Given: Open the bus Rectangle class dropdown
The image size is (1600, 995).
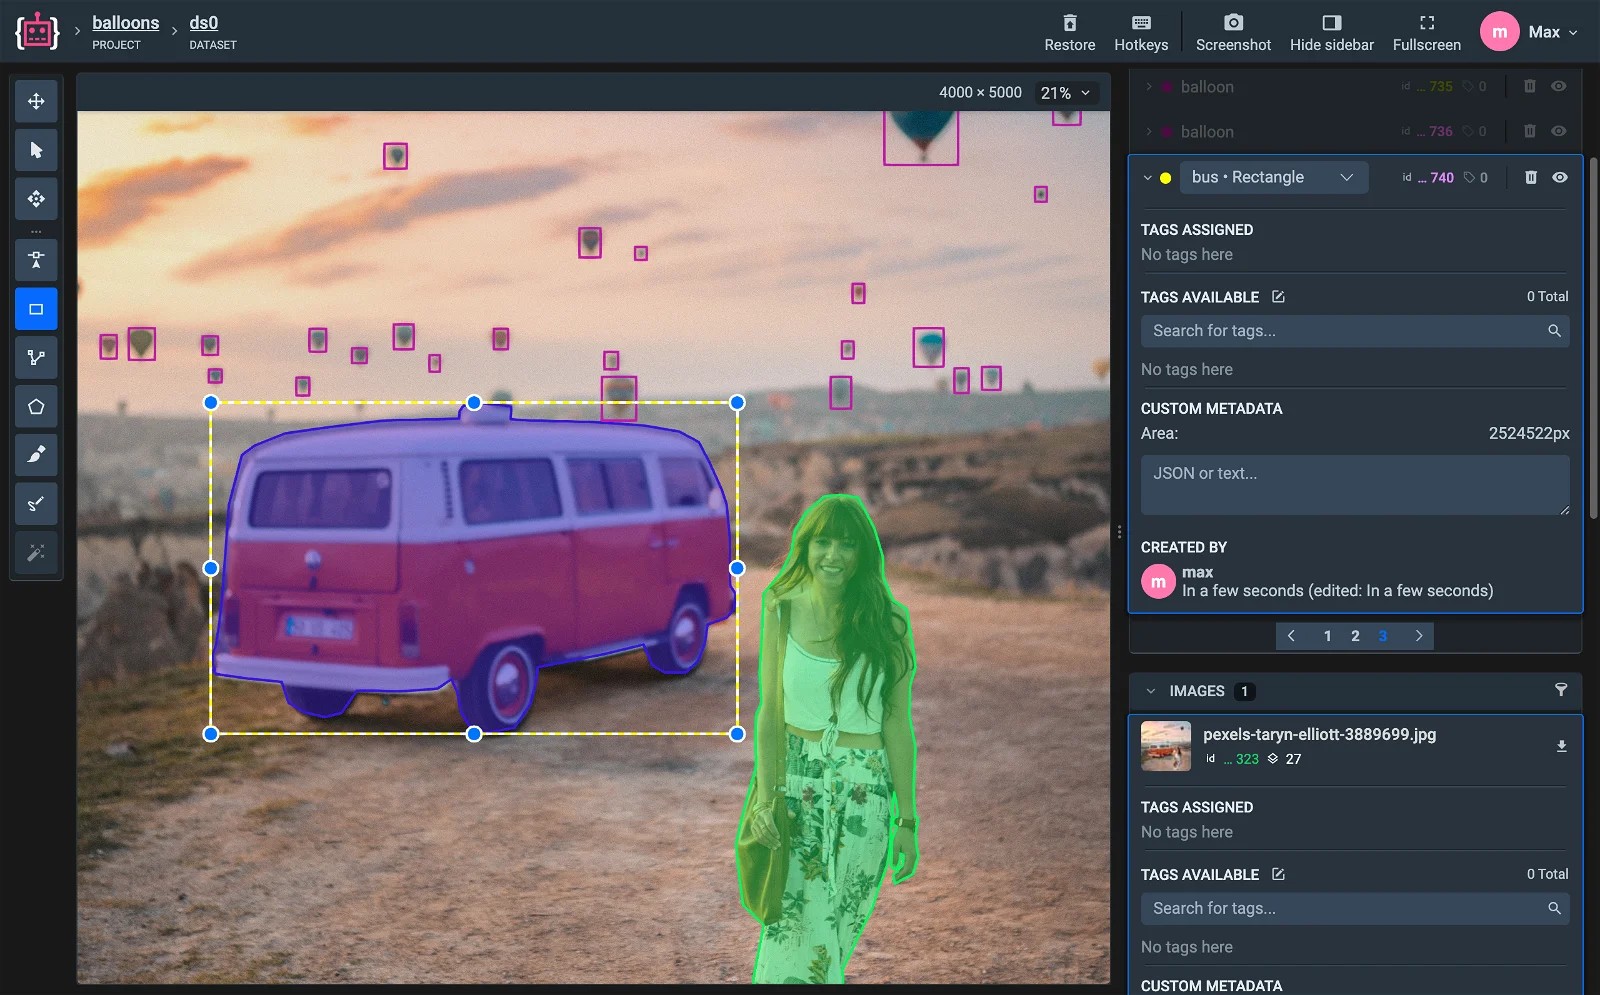Looking at the screenshot, I should (1273, 177).
